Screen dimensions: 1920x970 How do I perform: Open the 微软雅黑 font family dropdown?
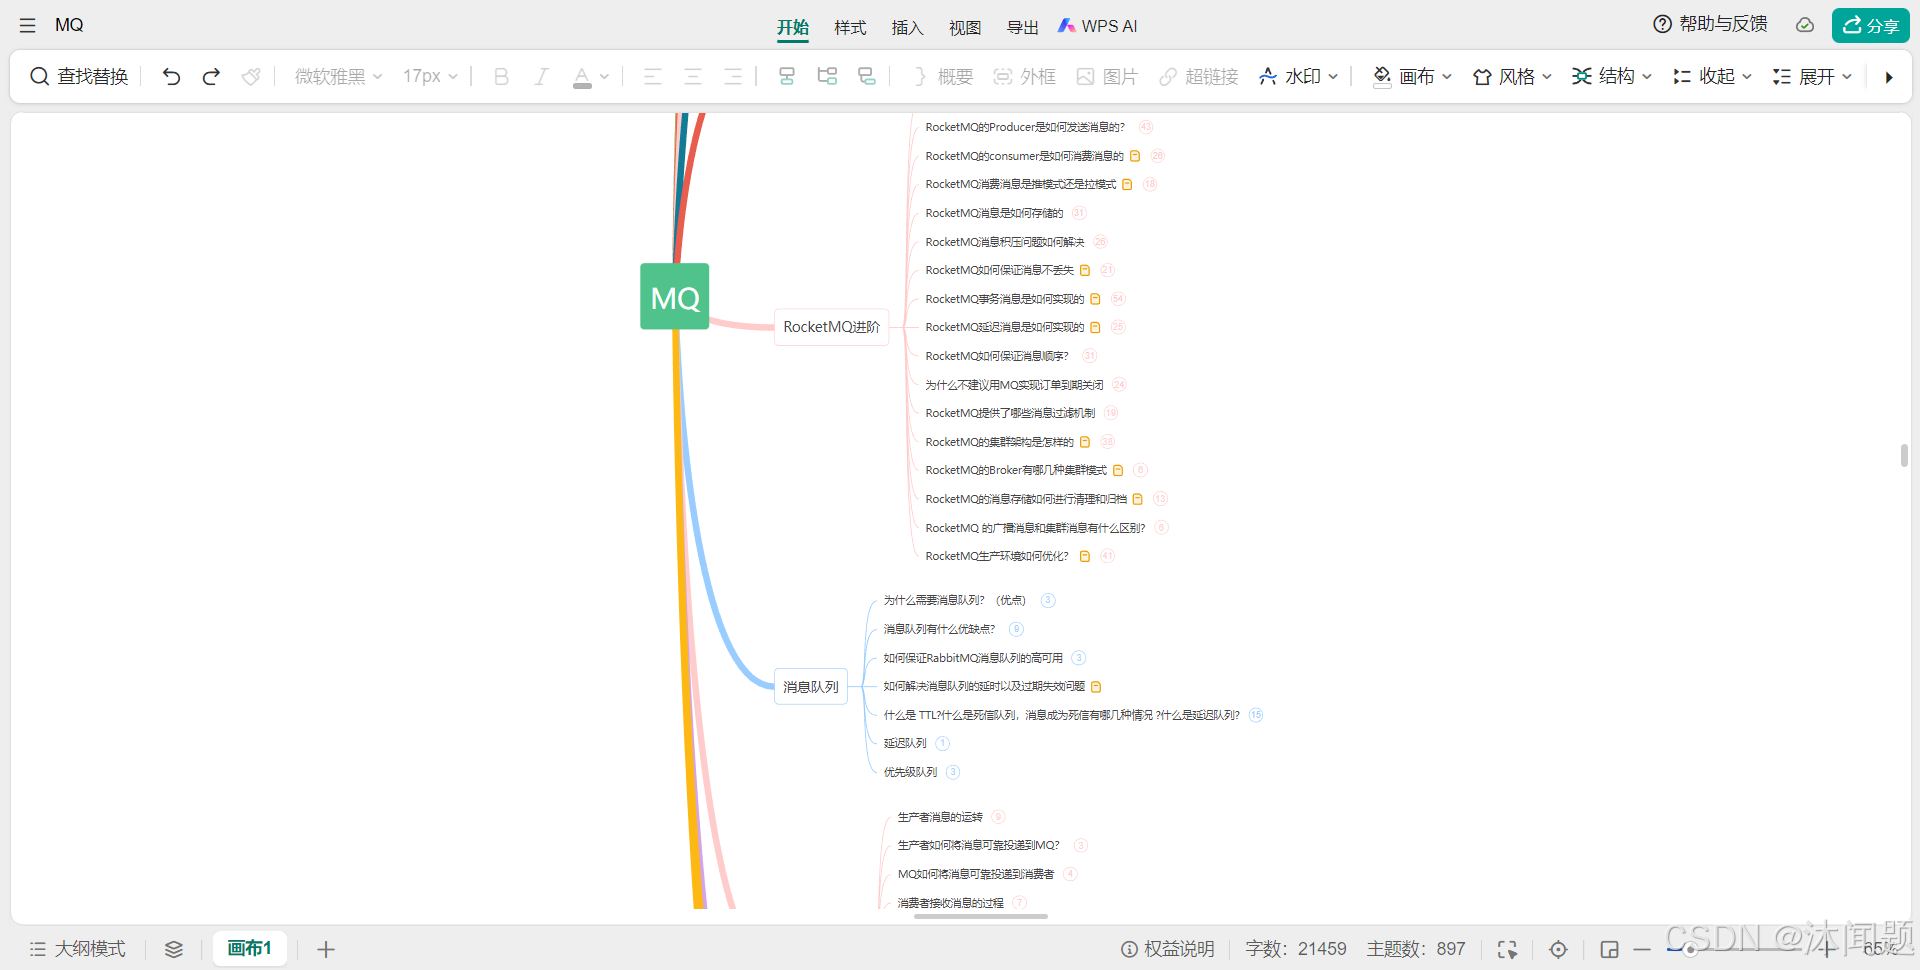[338, 77]
